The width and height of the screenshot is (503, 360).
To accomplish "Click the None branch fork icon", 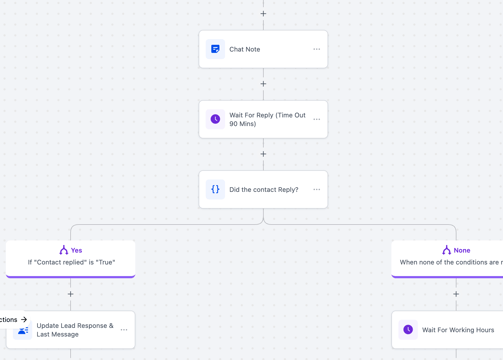I will [x=446, y=250].
